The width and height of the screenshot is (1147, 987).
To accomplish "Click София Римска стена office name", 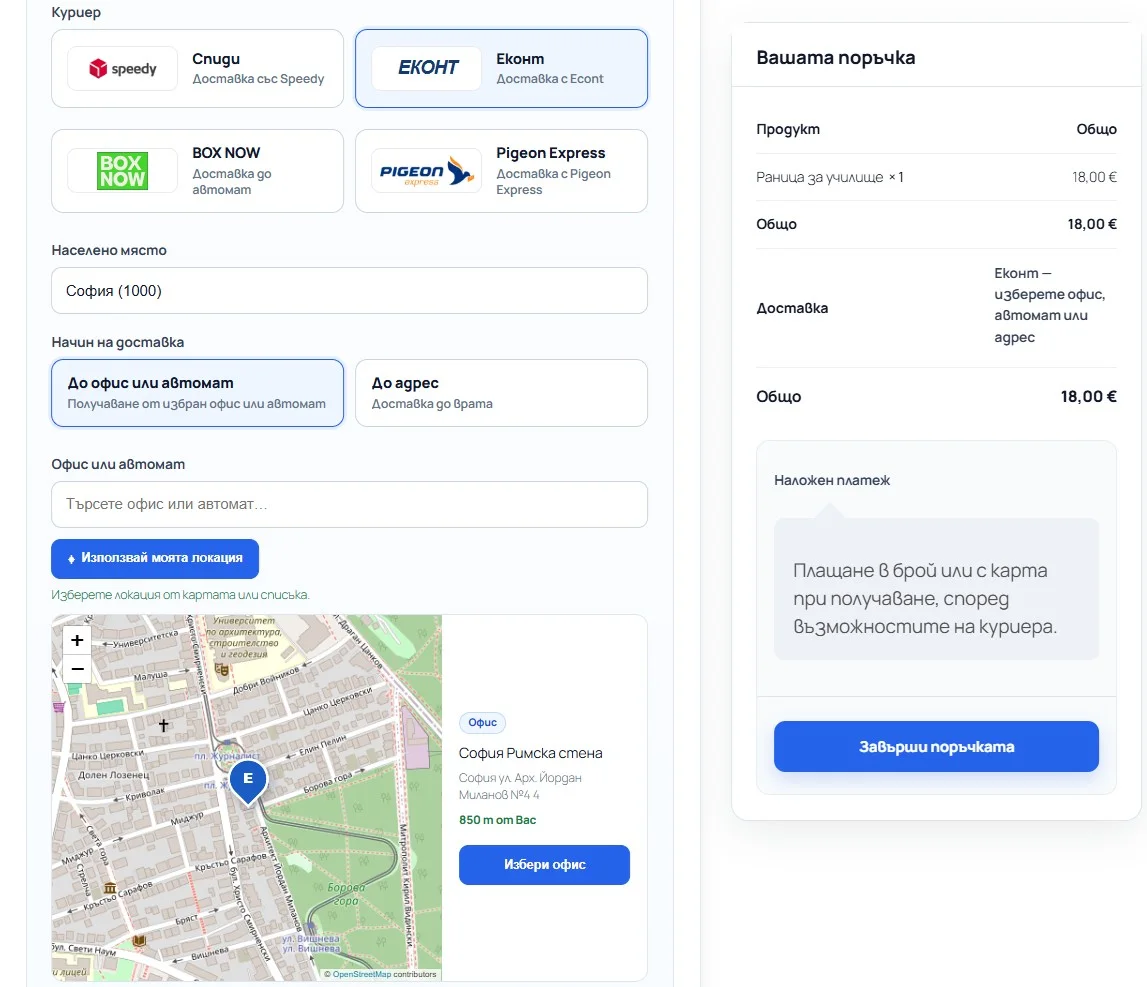I will click(x=530, y=753).
